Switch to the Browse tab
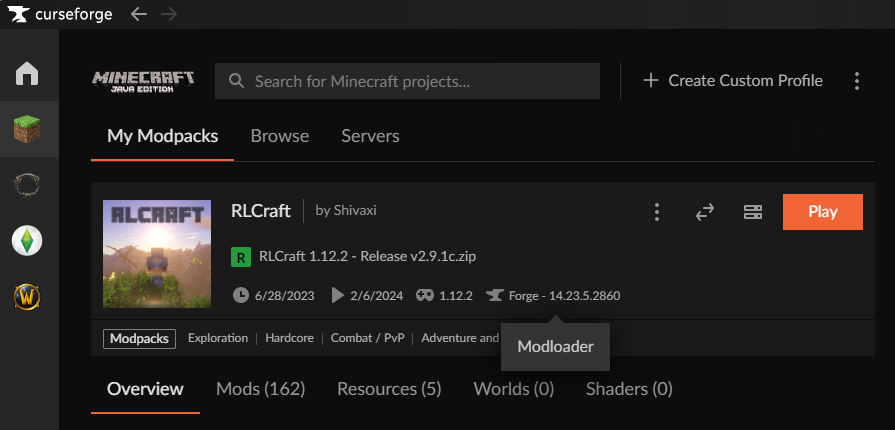 280,136
